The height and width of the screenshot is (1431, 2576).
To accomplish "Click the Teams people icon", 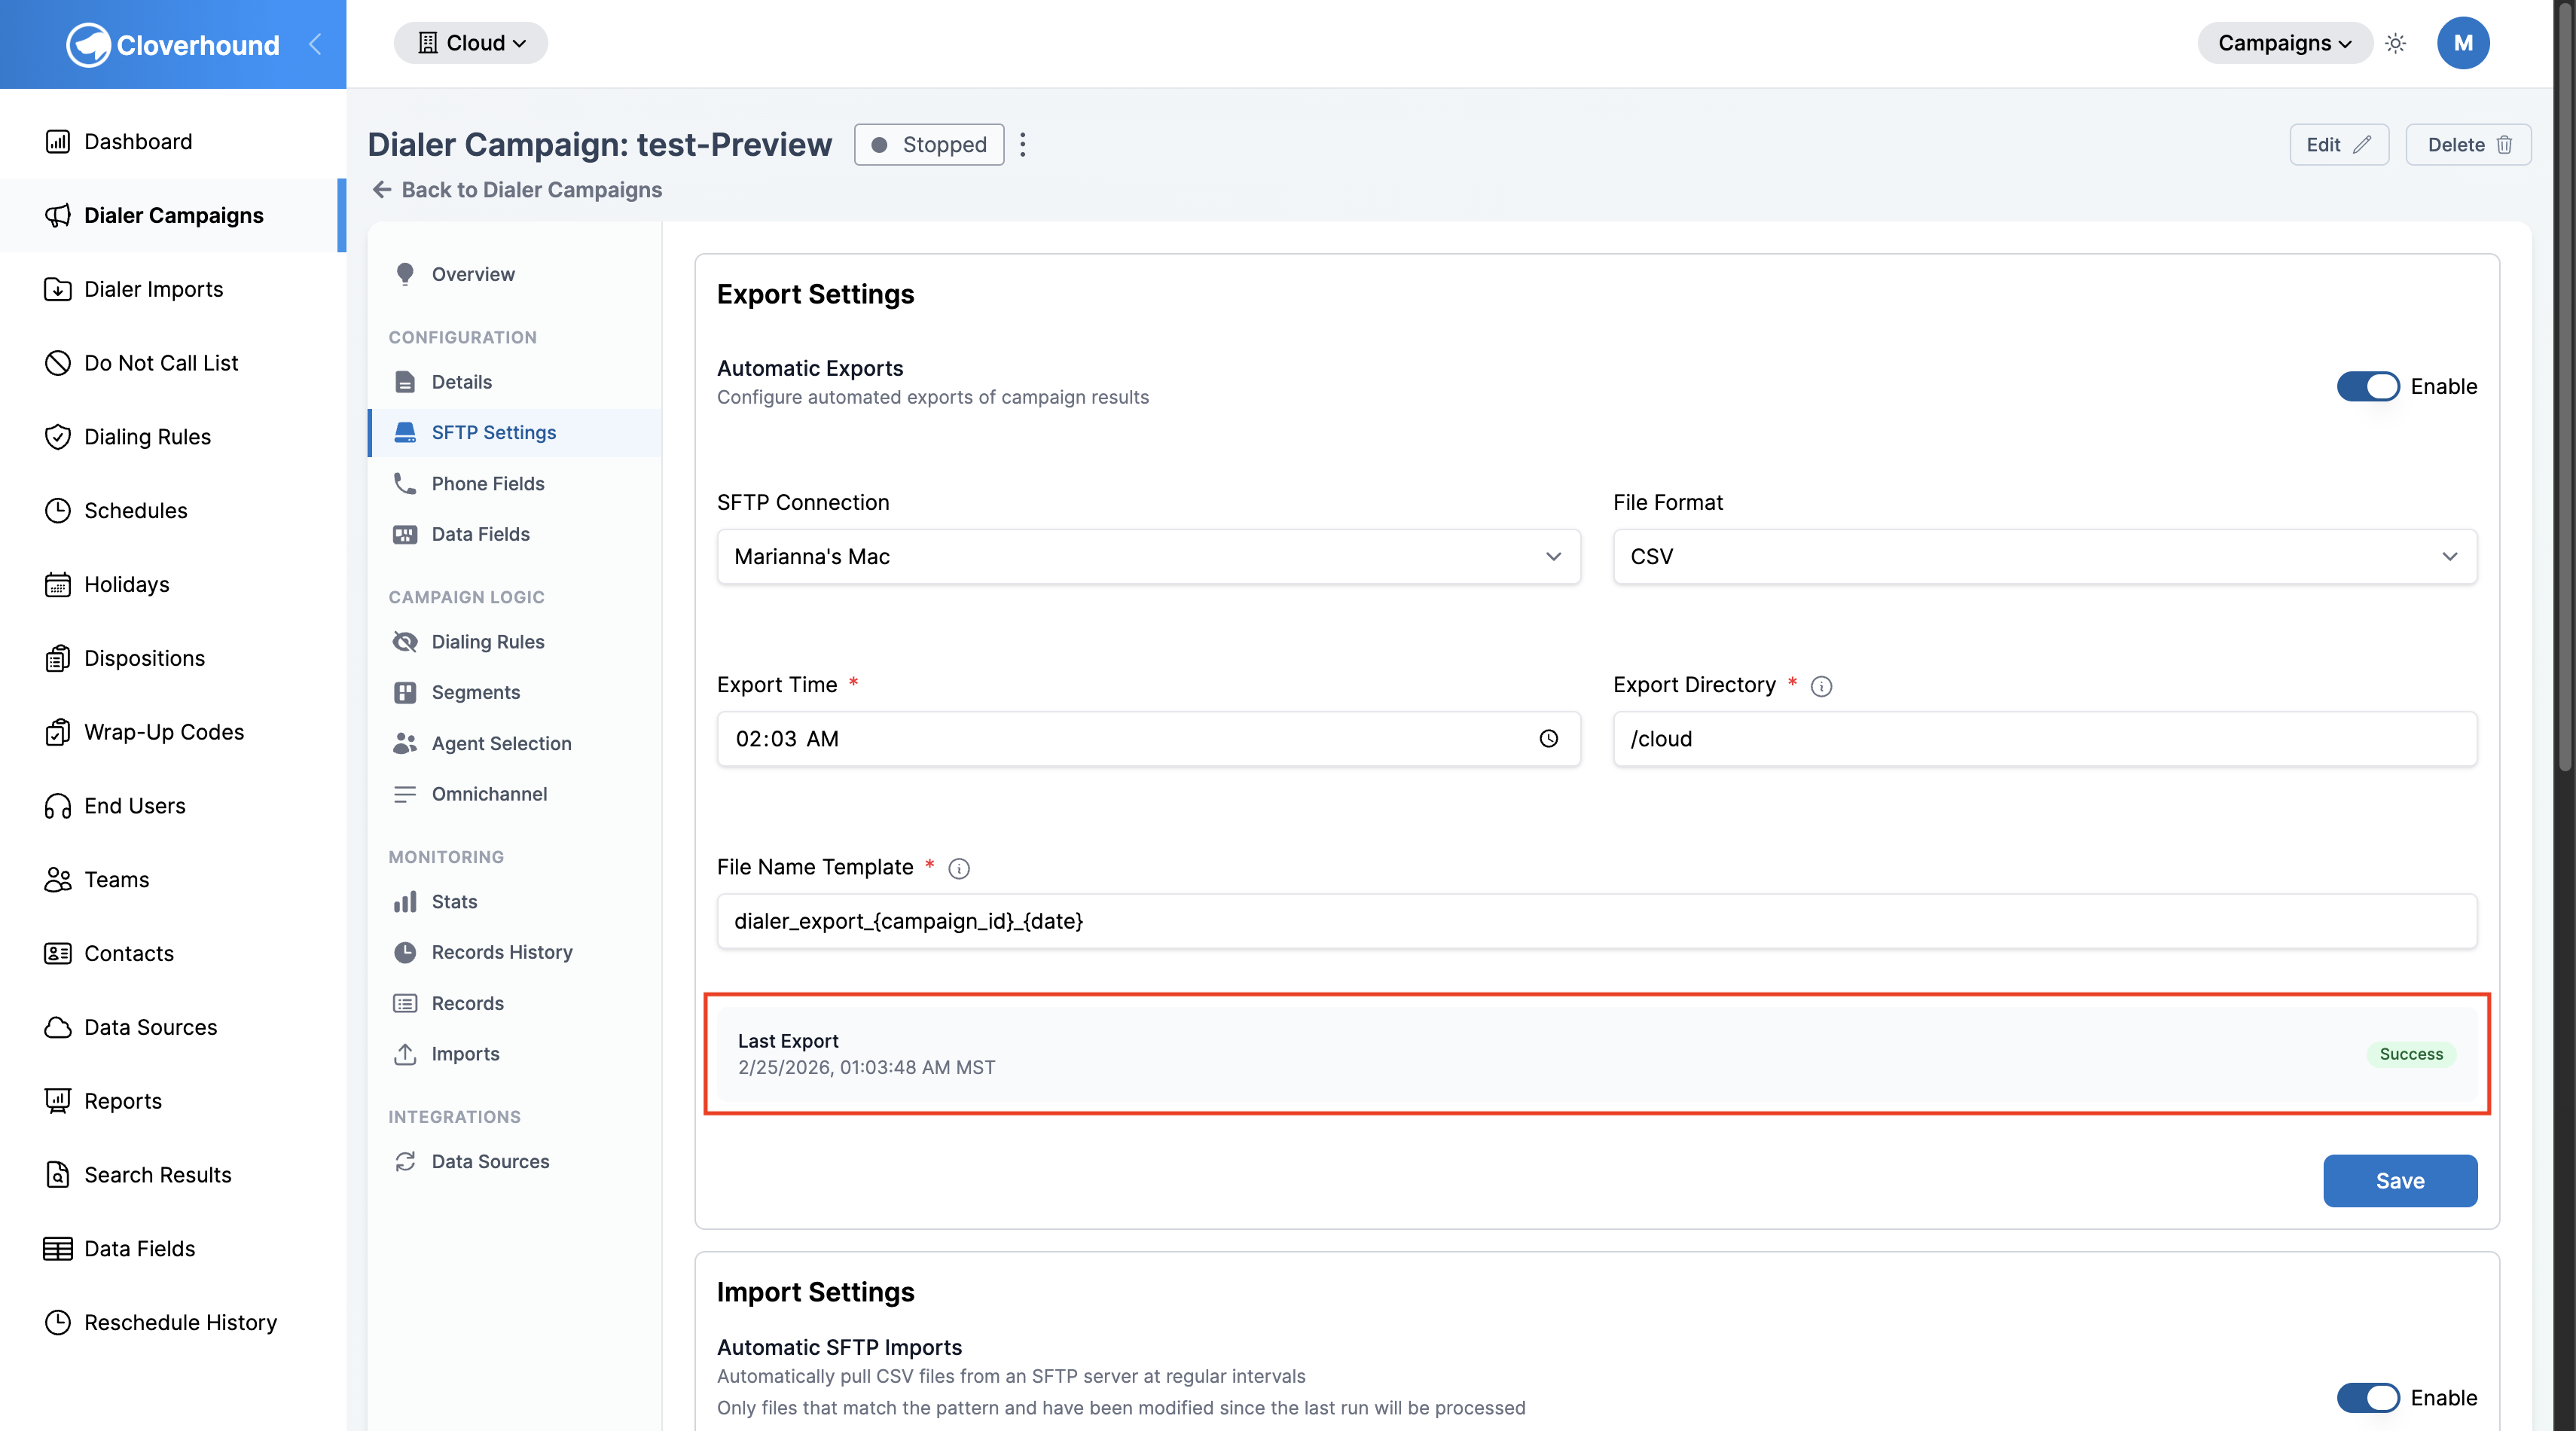I will pos(58,879).
